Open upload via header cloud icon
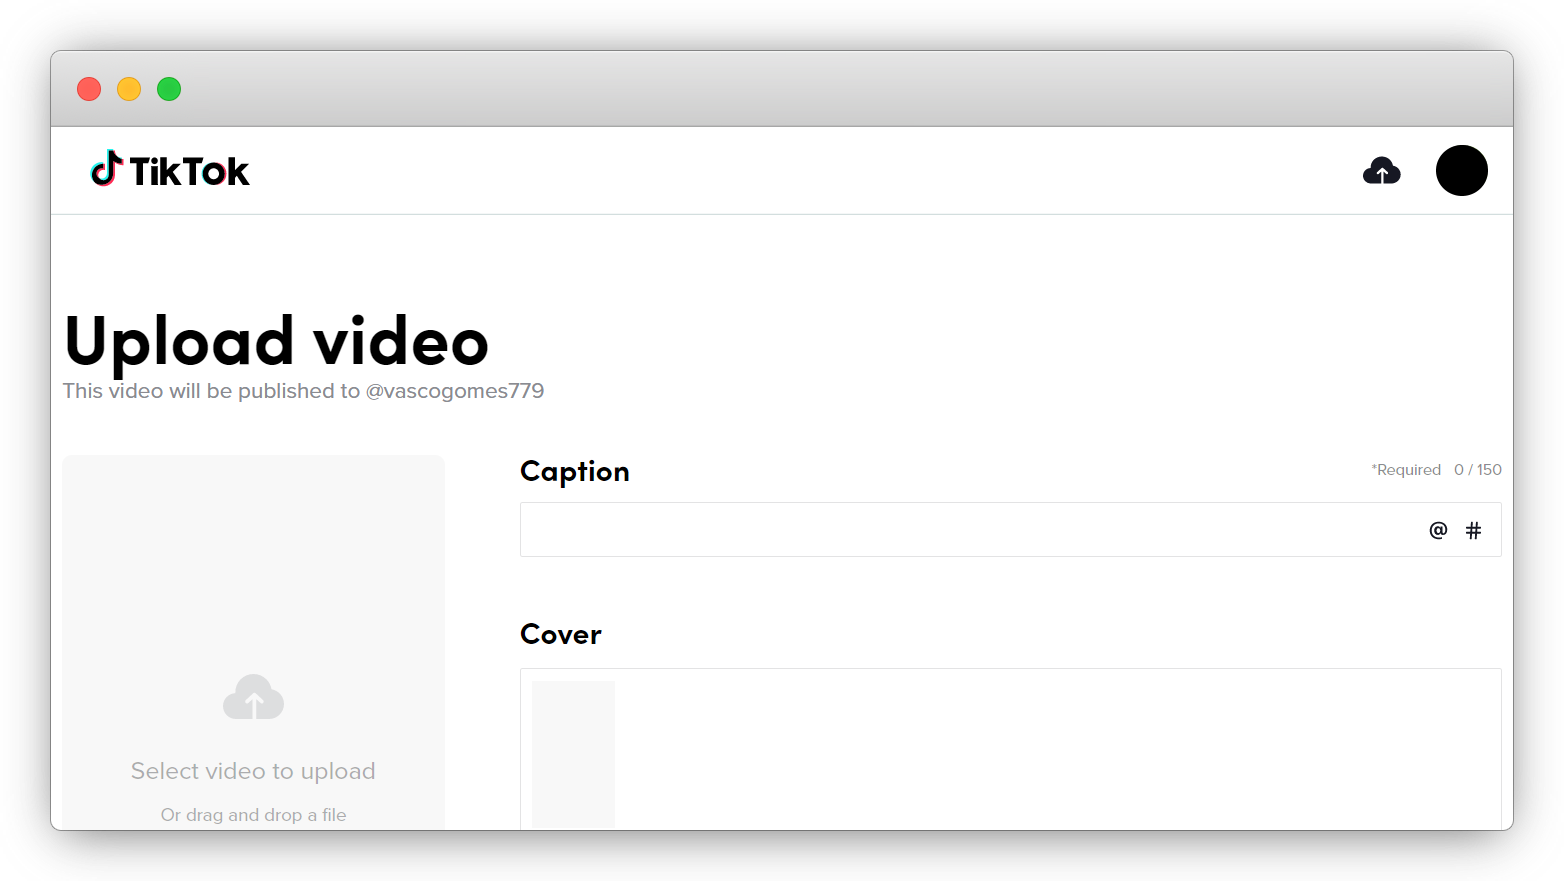Viewport: 1564px width, 881px height. (x=1381, y=171)
